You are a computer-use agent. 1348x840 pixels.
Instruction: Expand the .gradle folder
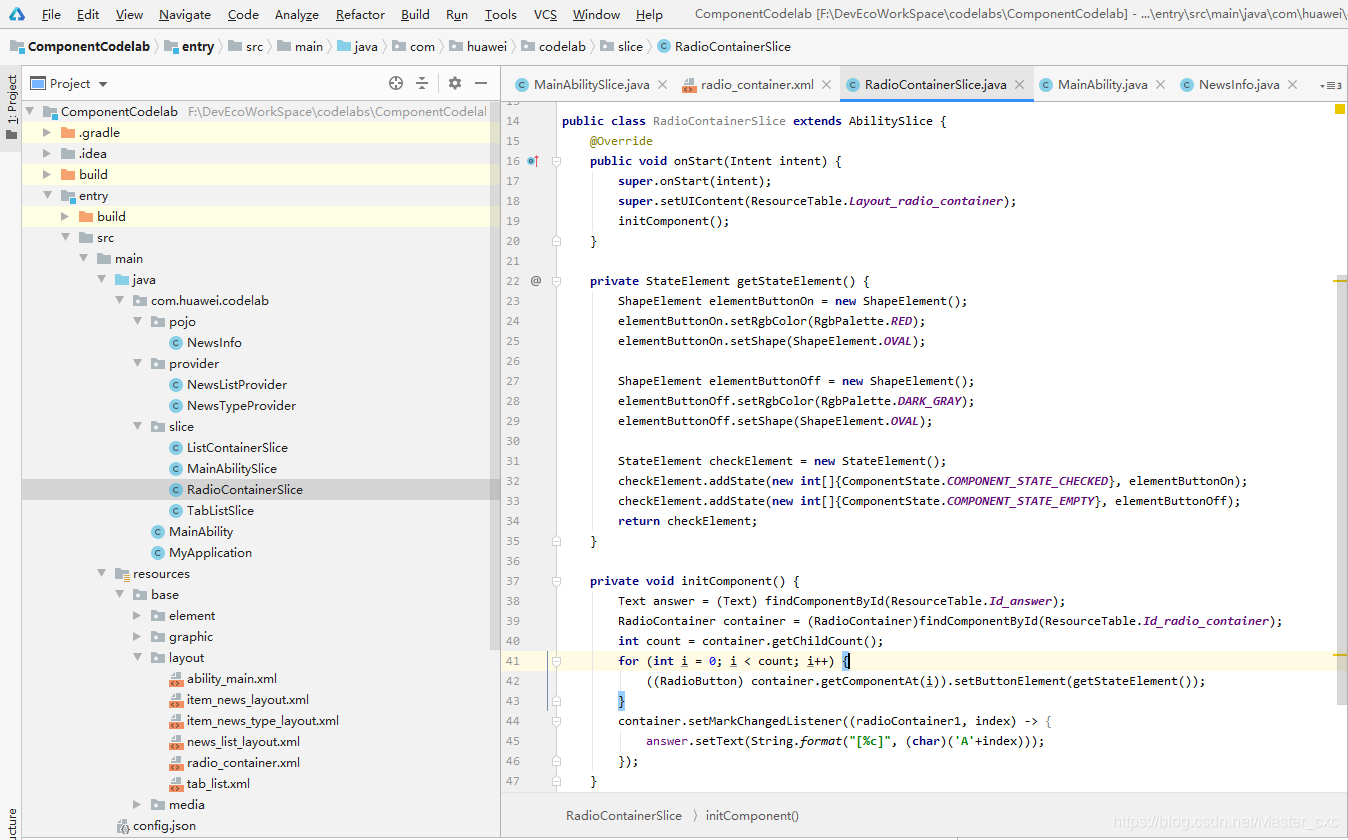(47, 132)
